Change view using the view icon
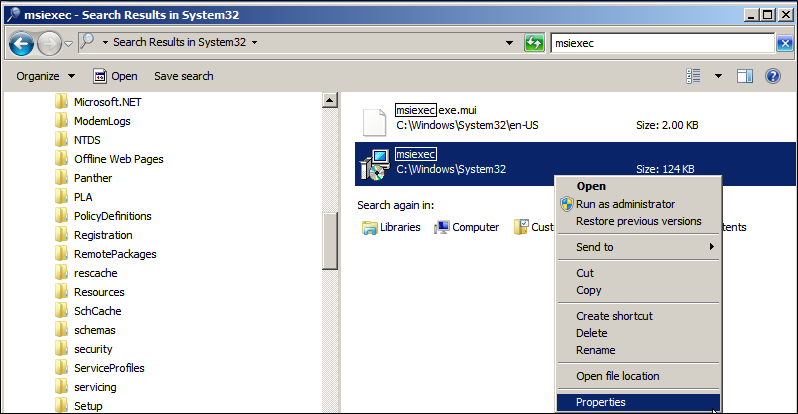The image size is (798, 414). 693,76
